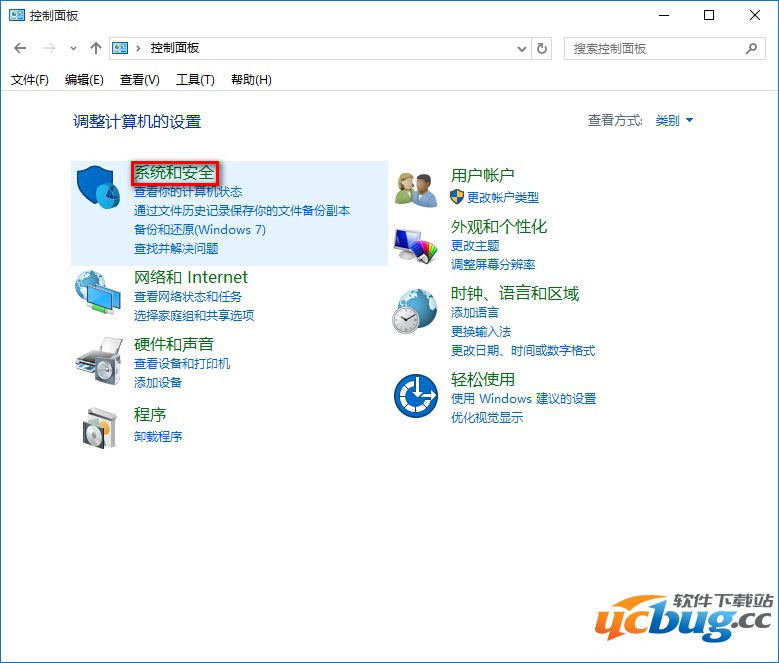Open the Ease of Access blue icon
The width and height of the screenshot is (779, 663).
click(x=415, y=396)
